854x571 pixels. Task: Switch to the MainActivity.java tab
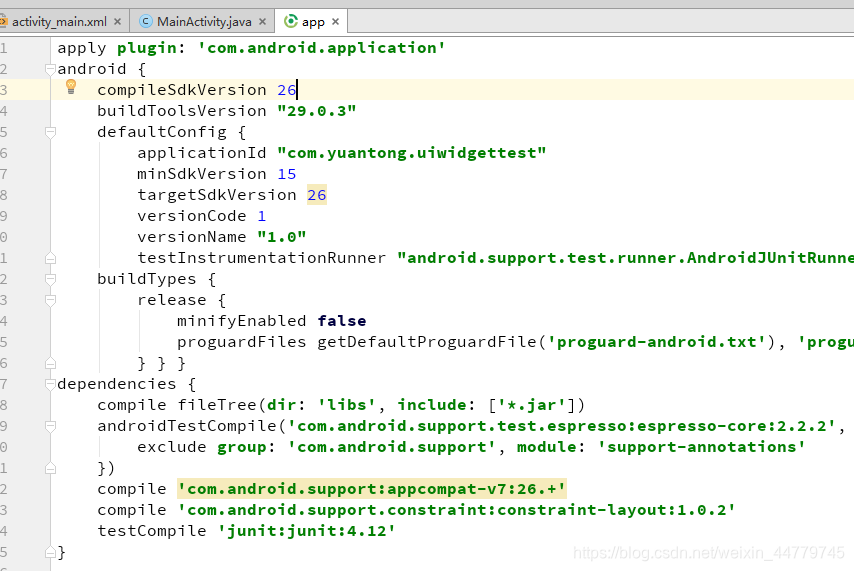click(x=204, y=22)
